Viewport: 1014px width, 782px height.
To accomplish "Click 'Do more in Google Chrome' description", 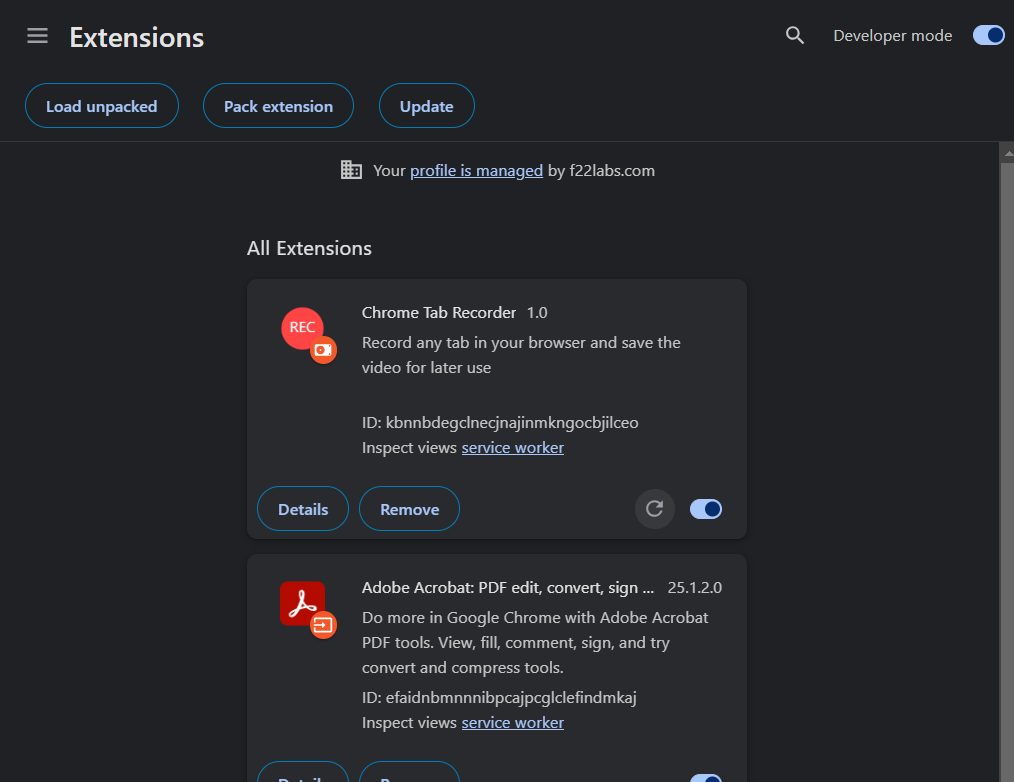I will [x=535, y=642].
